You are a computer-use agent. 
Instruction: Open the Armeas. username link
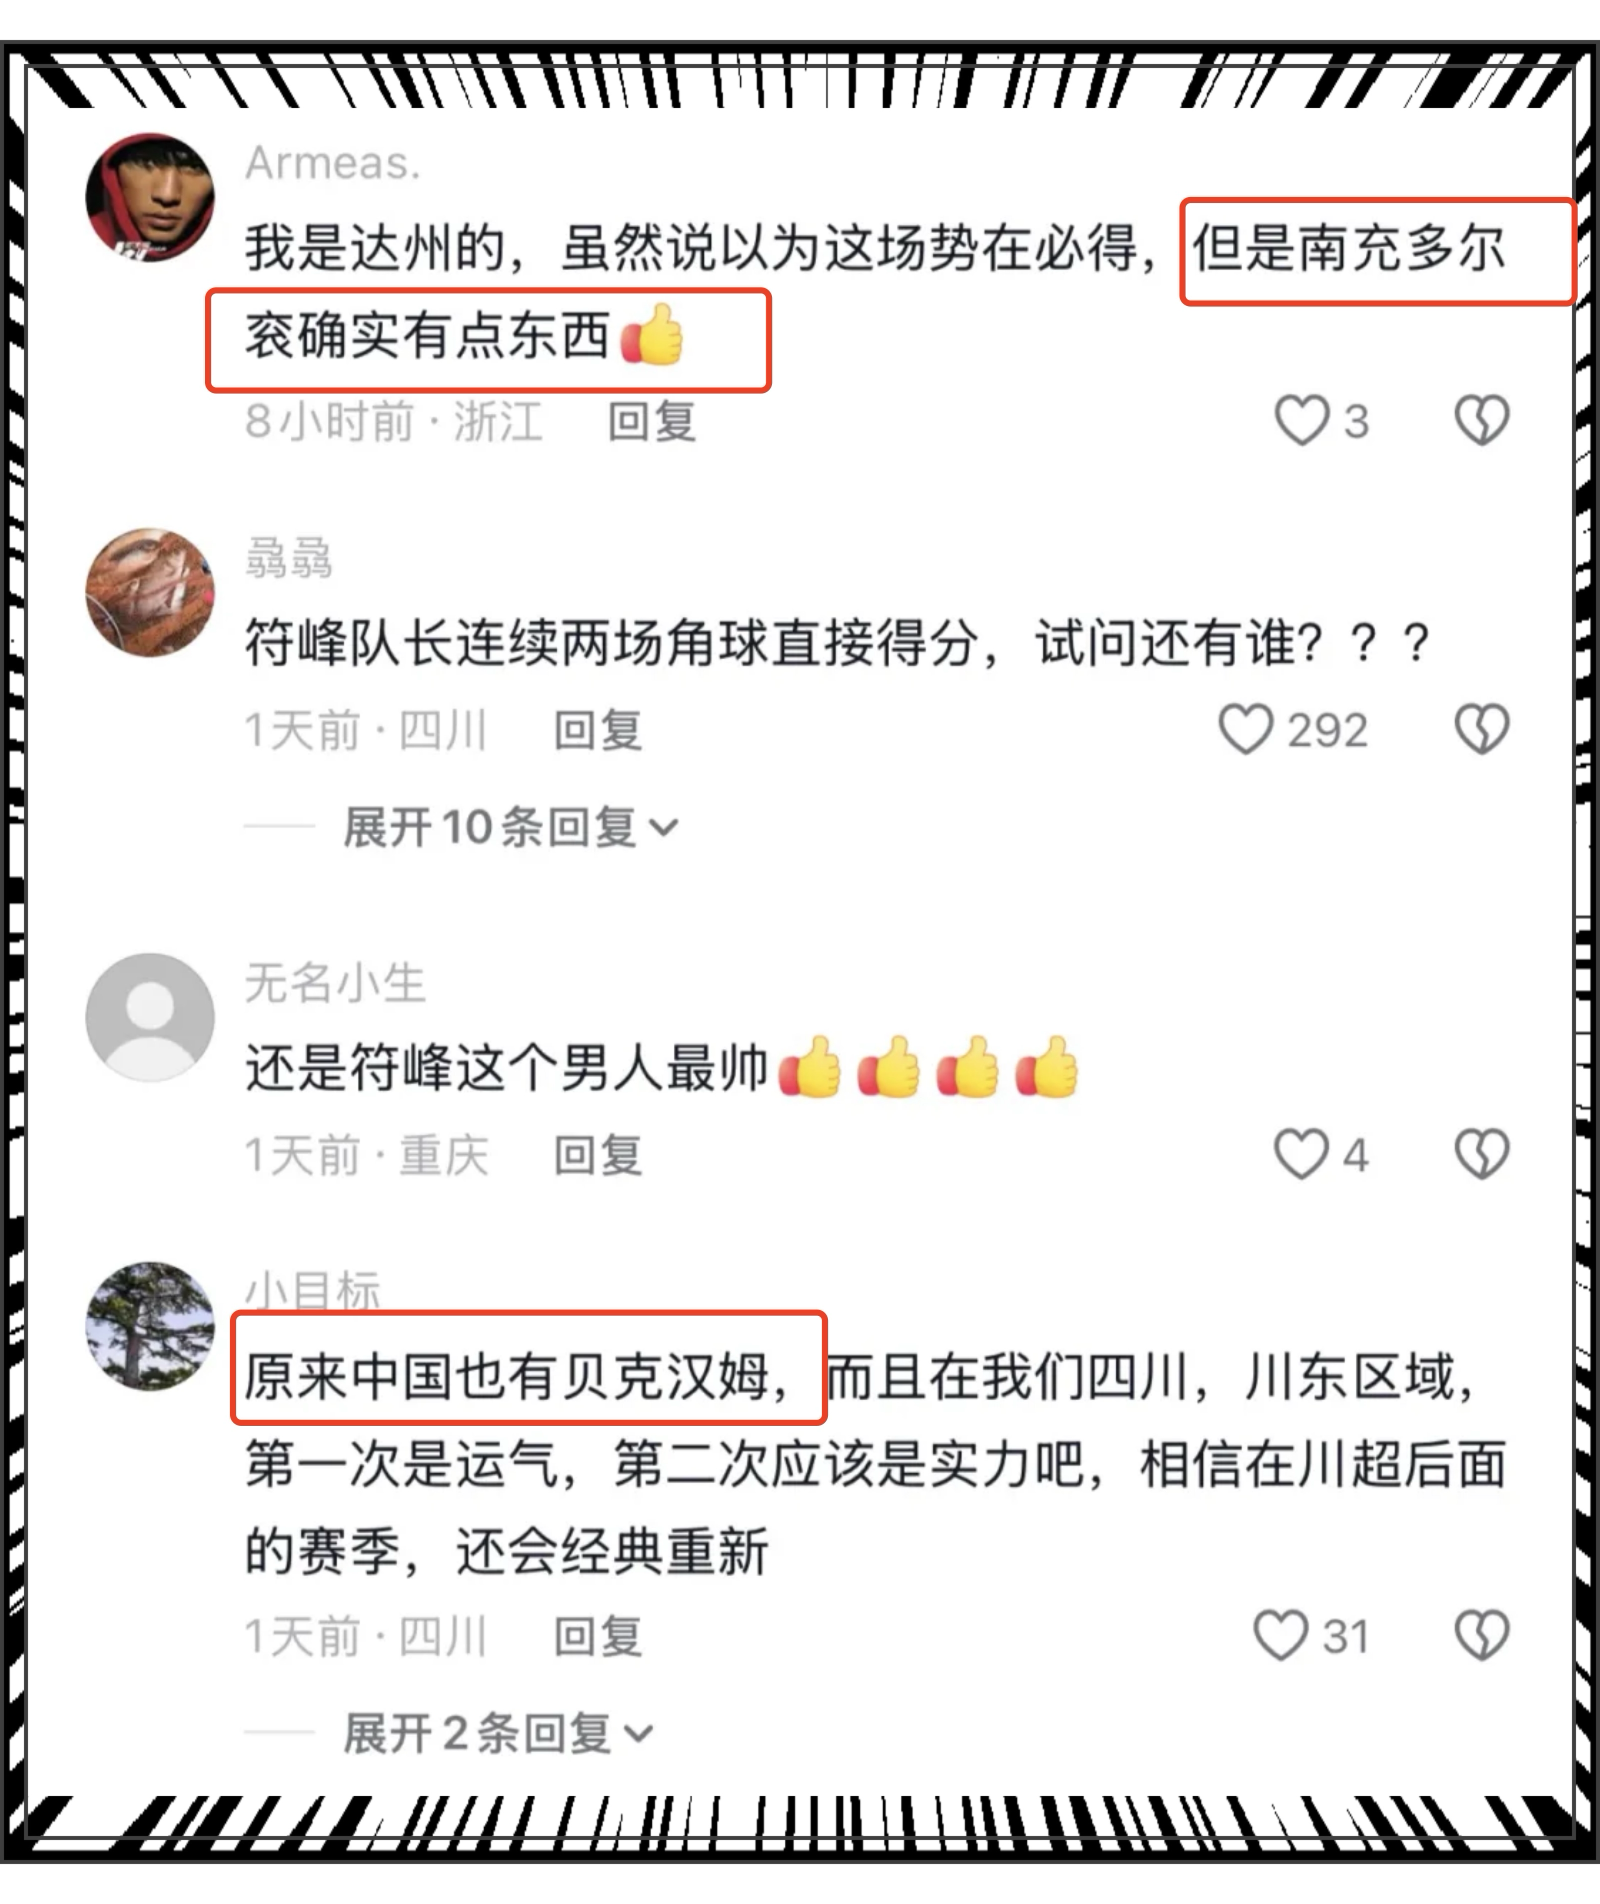coord(333,163)
